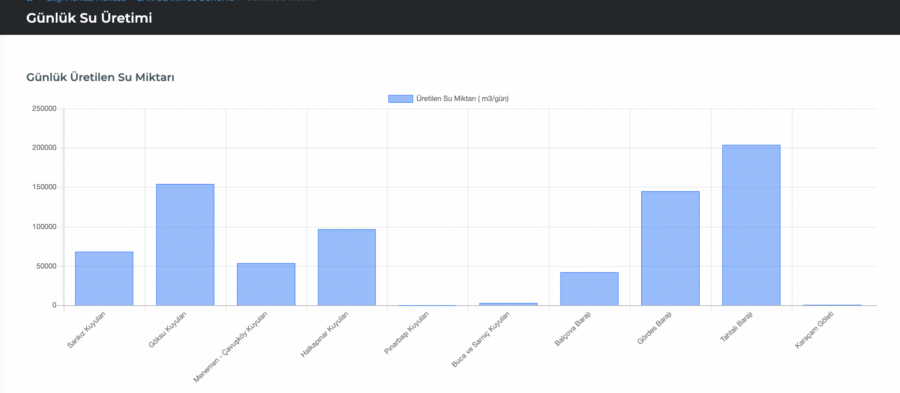Click the Menemen - Çavuşköy Kuyuları bar
The width and height of the screenshot is (900, 393).
266,285
